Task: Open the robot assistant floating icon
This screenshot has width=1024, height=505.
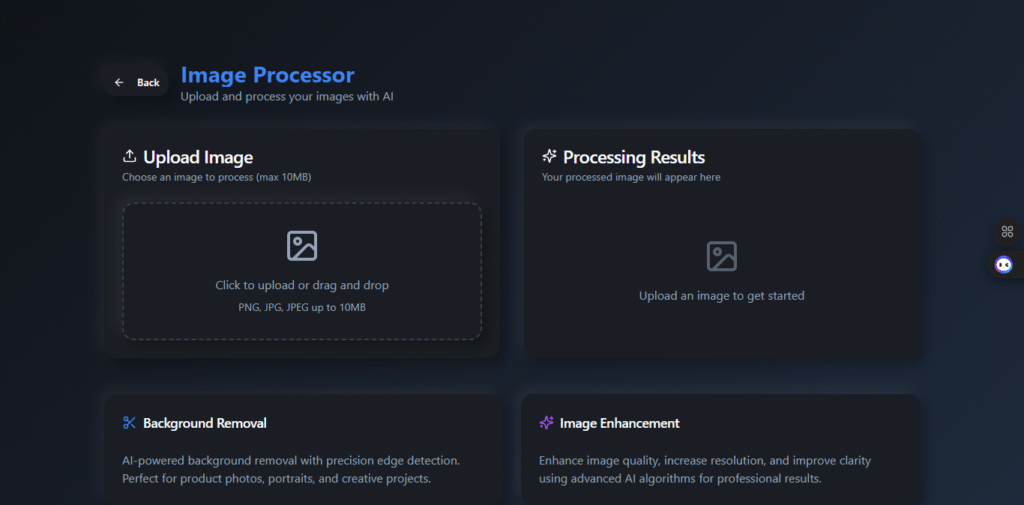Action: click(1004, 265)
